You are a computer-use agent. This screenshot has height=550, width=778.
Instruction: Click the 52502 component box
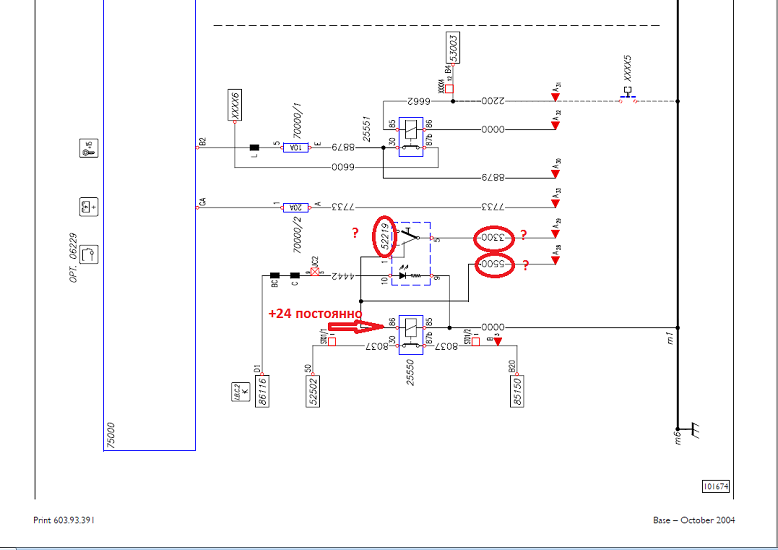[313, 391]
